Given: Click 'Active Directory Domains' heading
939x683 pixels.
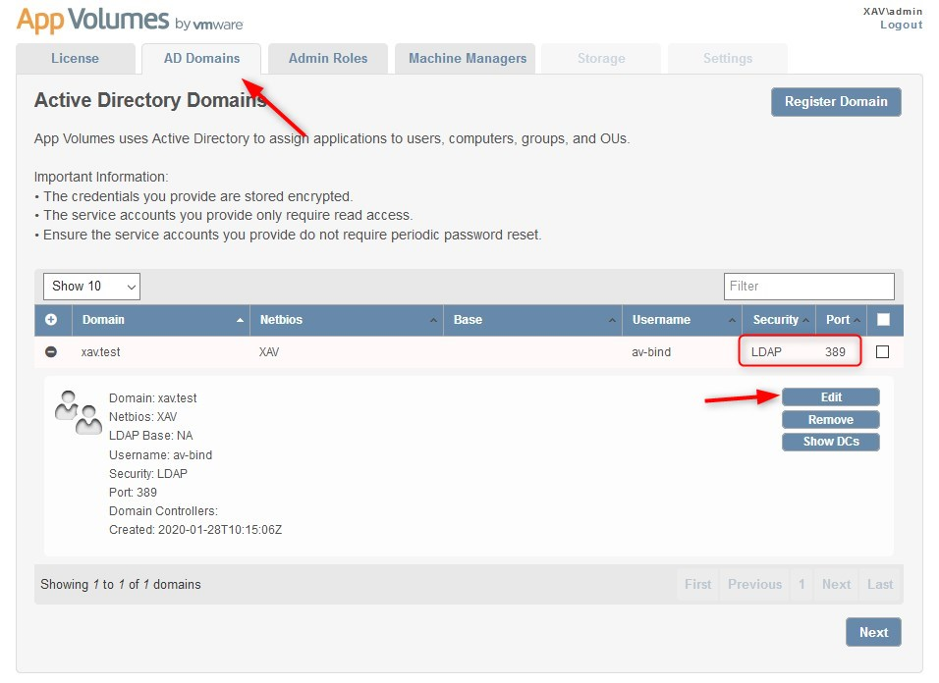Looking at the screenshot, I should click(x=150, y=100).
